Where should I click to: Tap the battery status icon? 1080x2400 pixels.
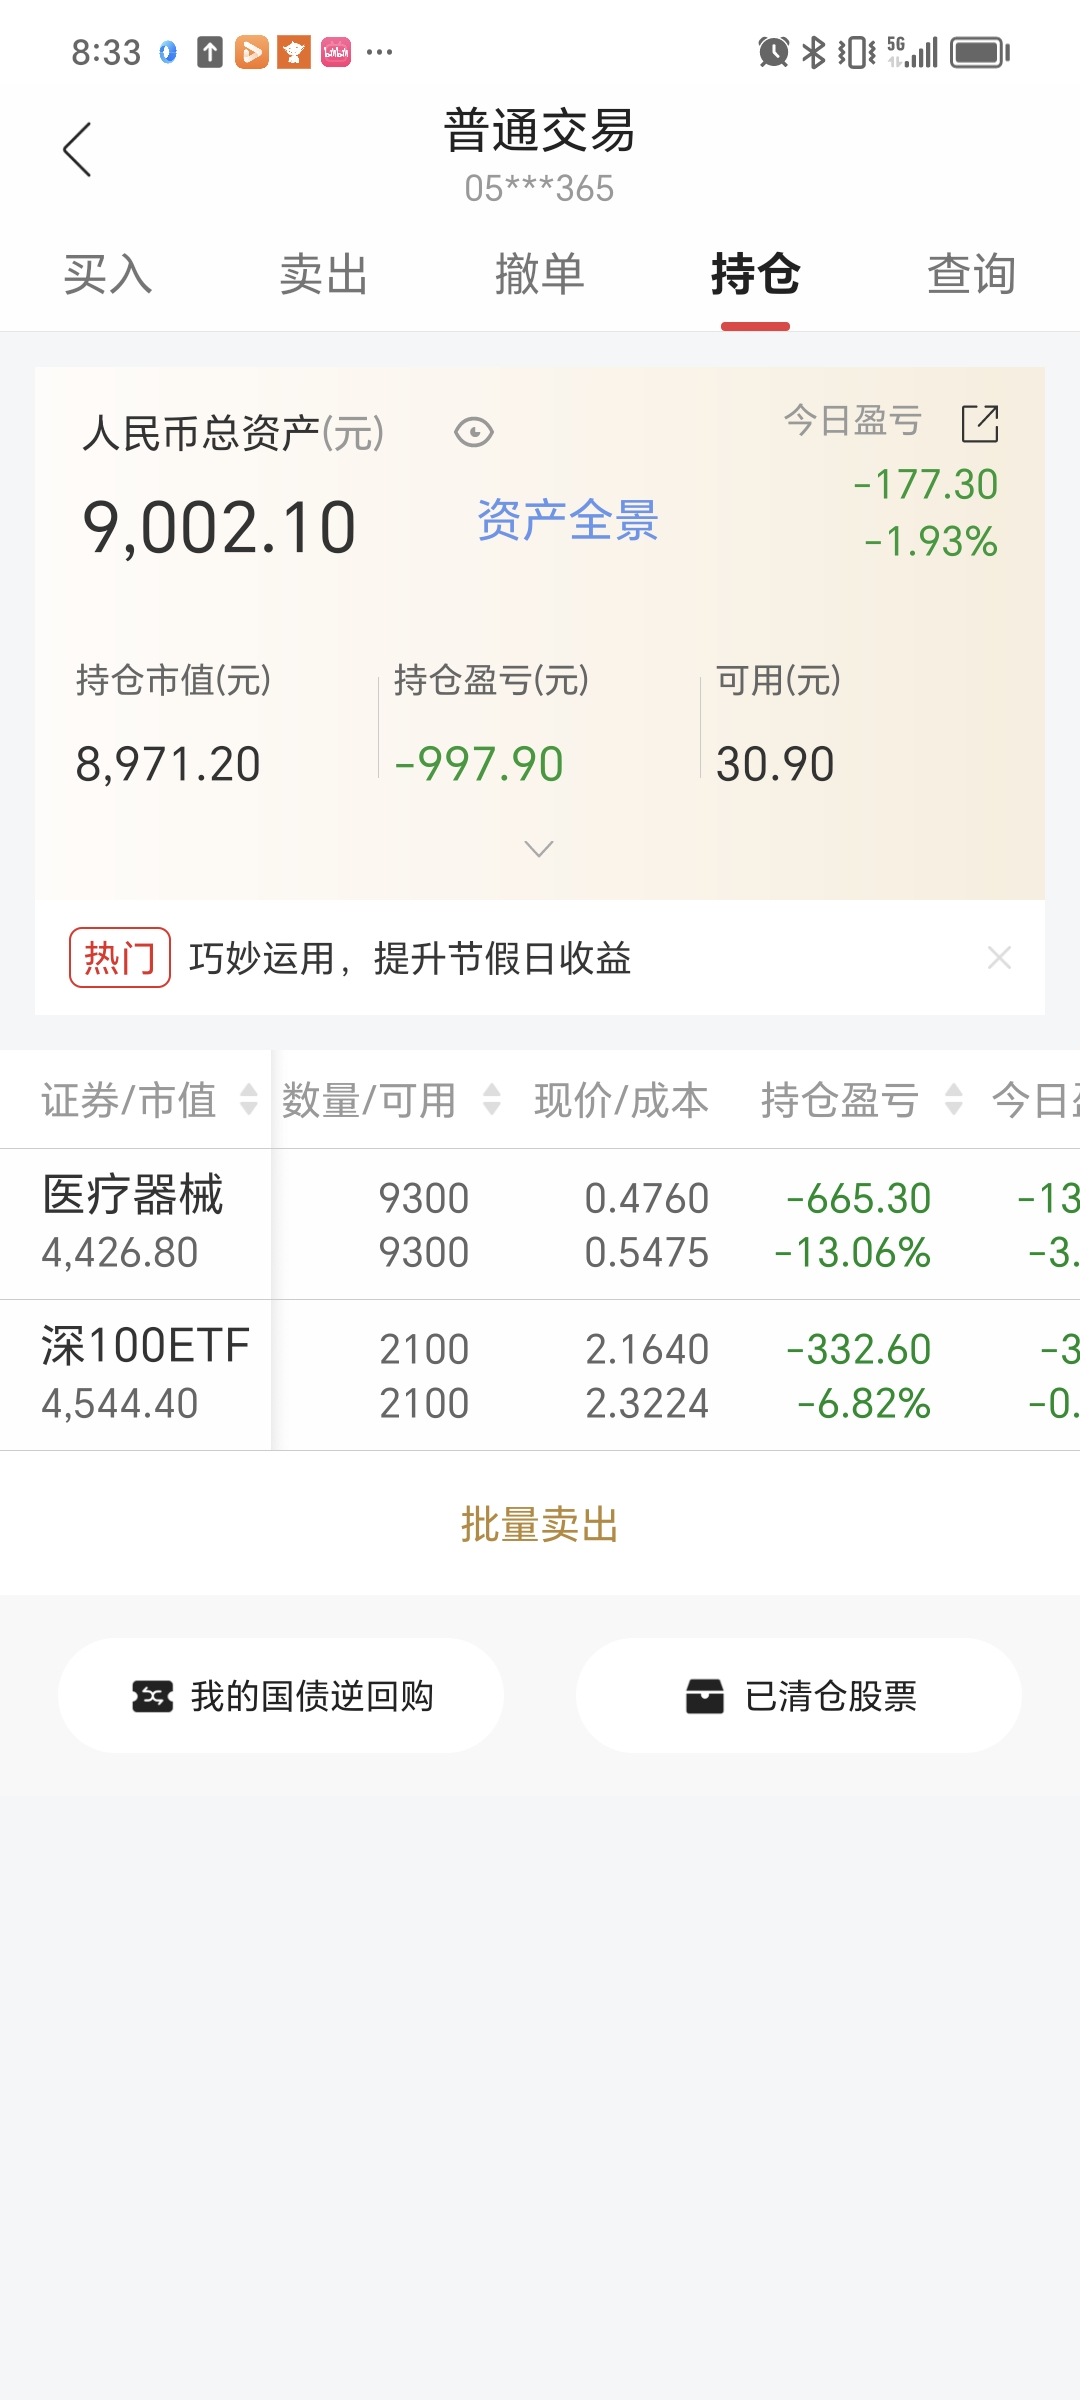[x=979, y=52]
